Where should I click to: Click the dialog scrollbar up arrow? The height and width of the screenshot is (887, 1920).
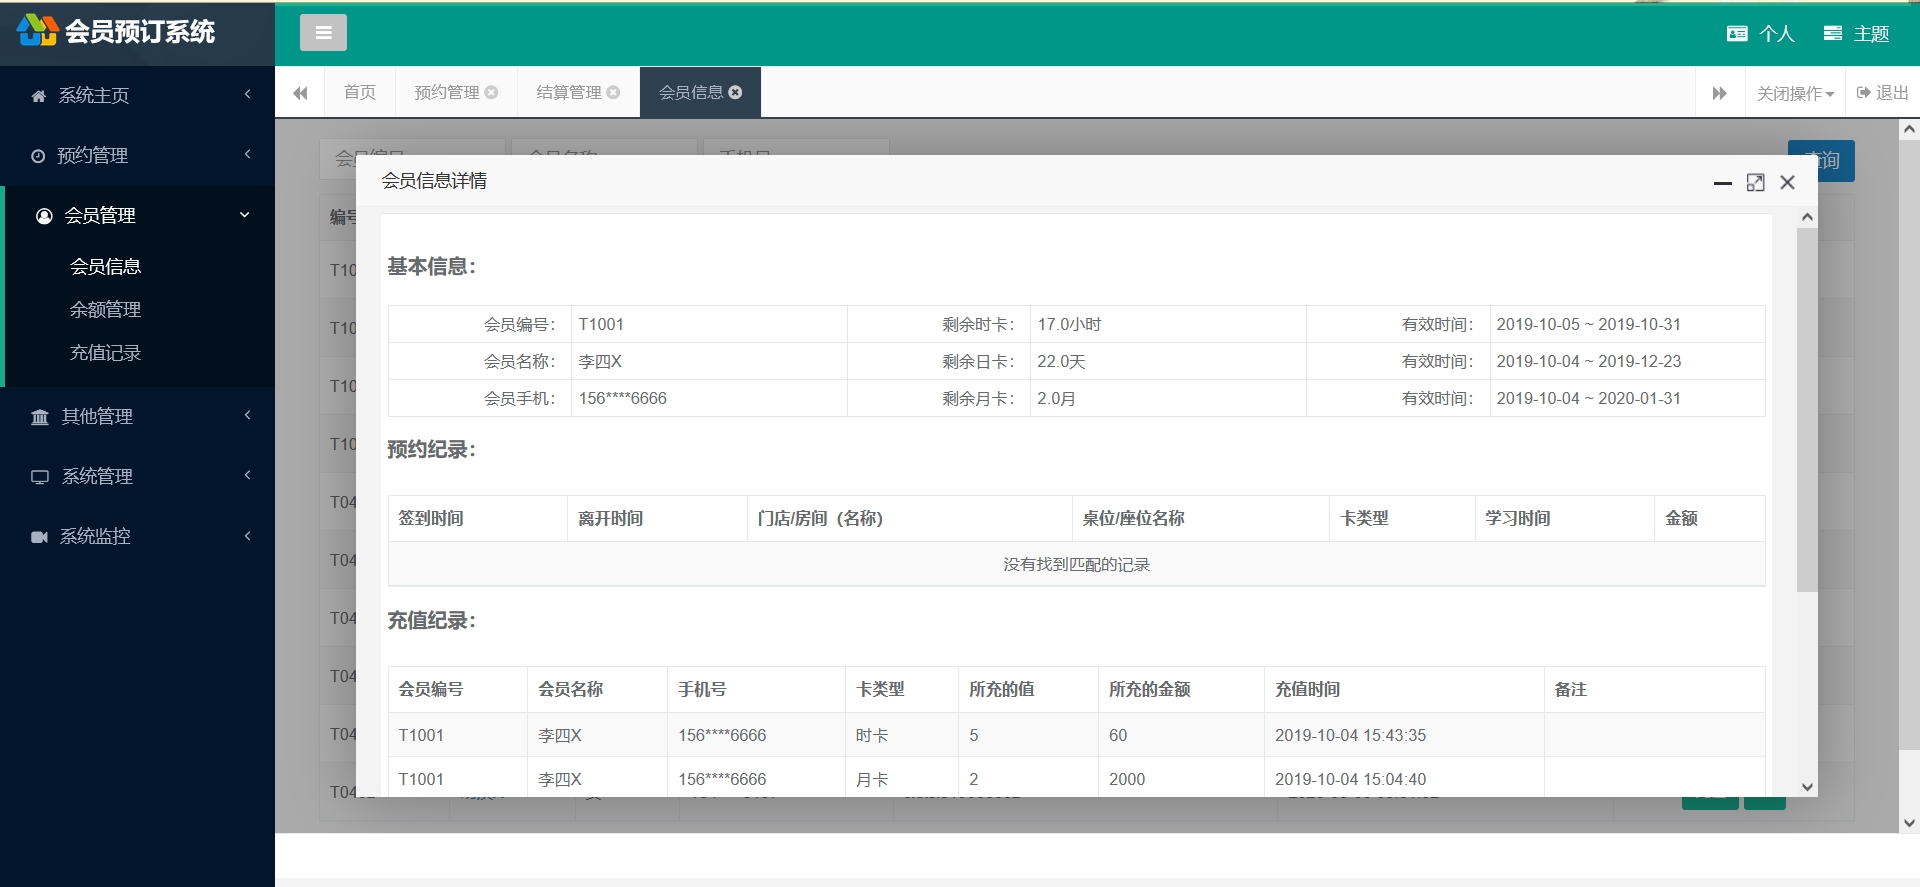1807,217
